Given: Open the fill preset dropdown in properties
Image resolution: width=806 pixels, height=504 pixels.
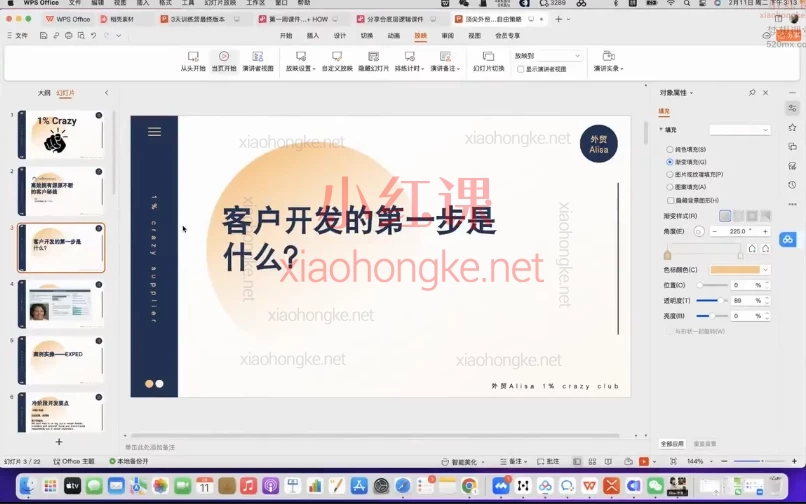Looking at the screenshot, I should [740, 130].
